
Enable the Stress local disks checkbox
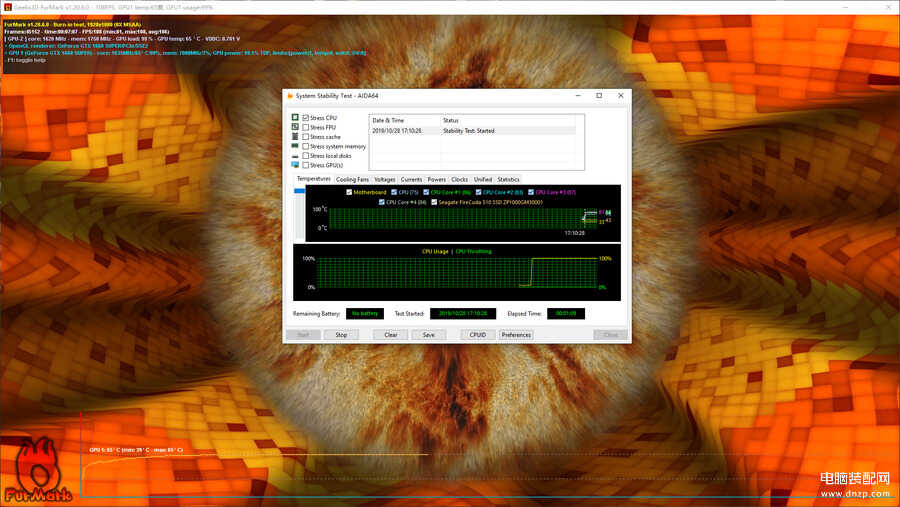click(305, 156)
